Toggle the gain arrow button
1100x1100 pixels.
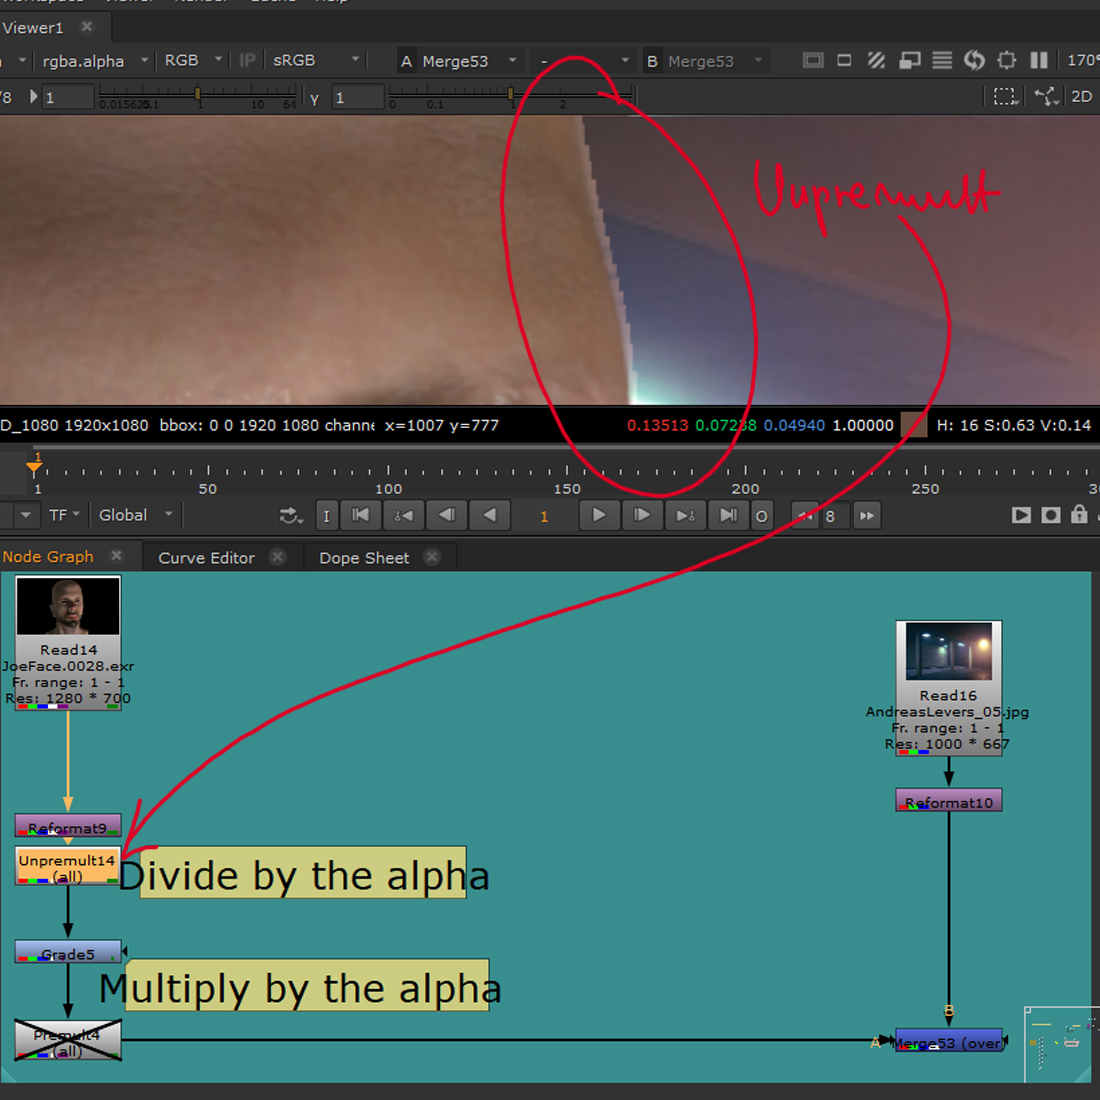(32, 96)
